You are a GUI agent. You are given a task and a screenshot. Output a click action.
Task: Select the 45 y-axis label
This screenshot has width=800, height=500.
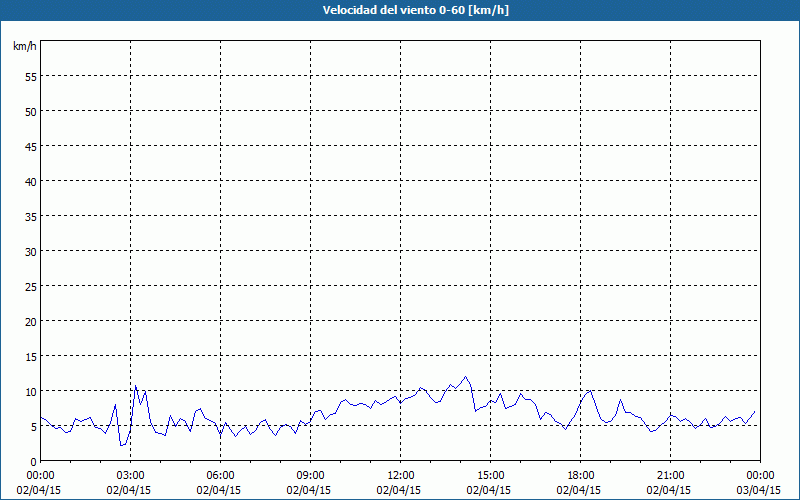pyautogui.click(x=31, y=146)
